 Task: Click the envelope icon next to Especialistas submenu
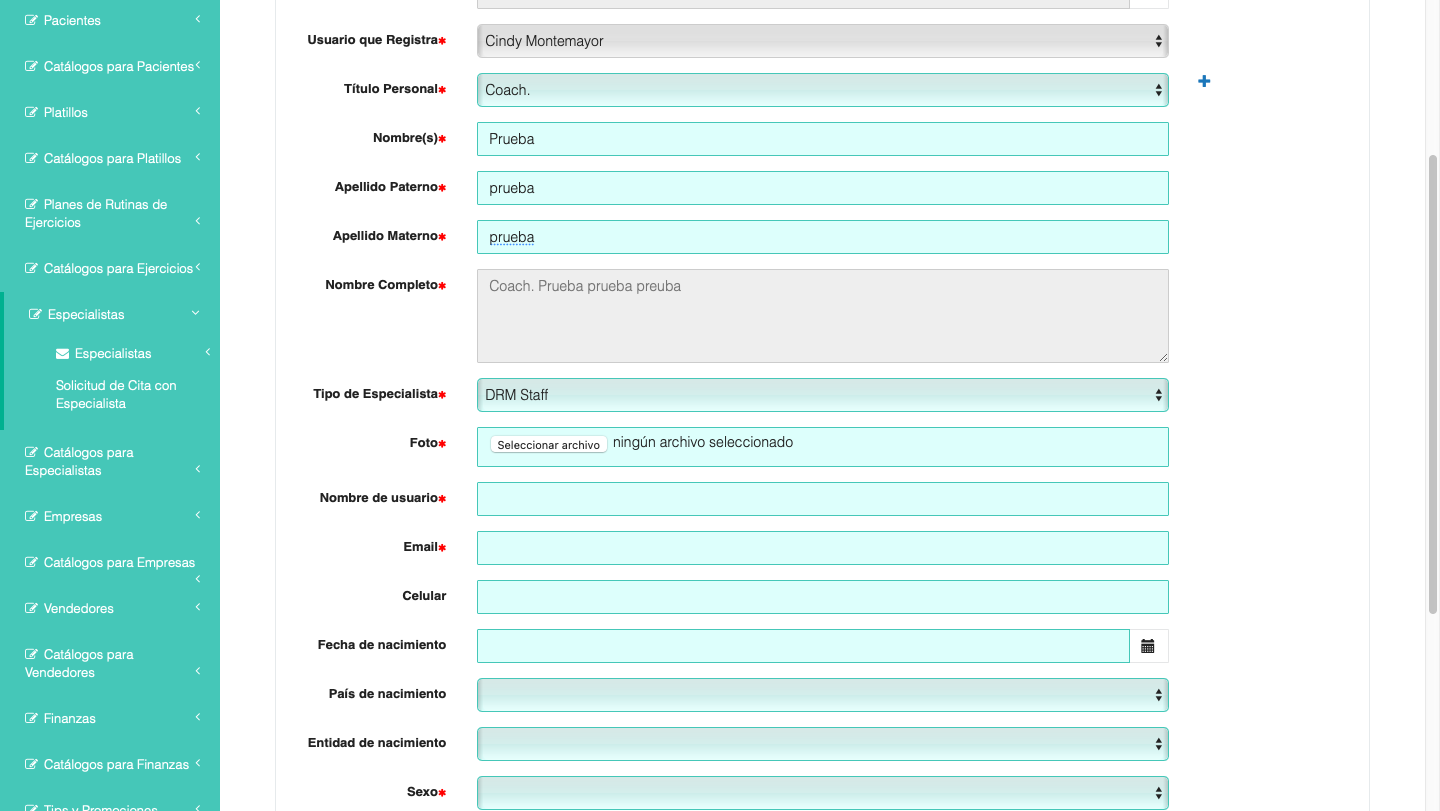coord(63,354)
